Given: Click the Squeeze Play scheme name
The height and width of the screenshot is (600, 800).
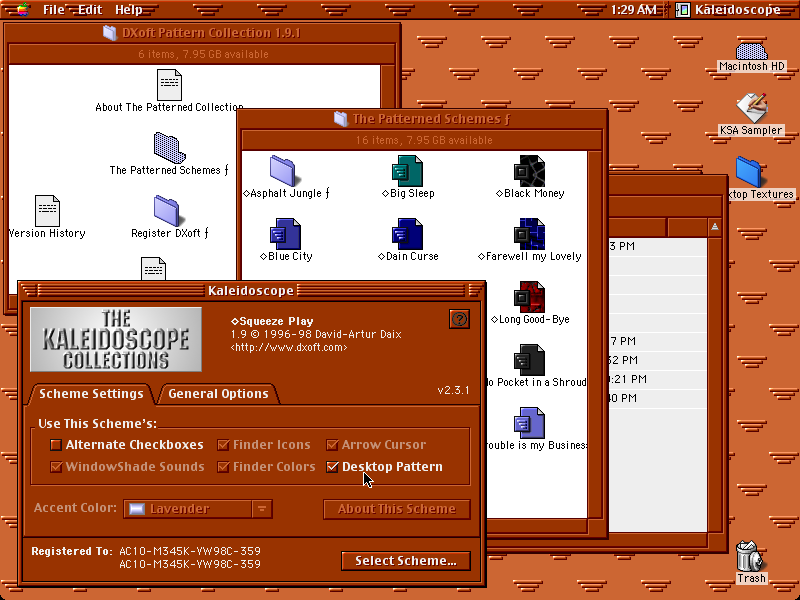Looking at the screenshot, I should click(272, 321).
